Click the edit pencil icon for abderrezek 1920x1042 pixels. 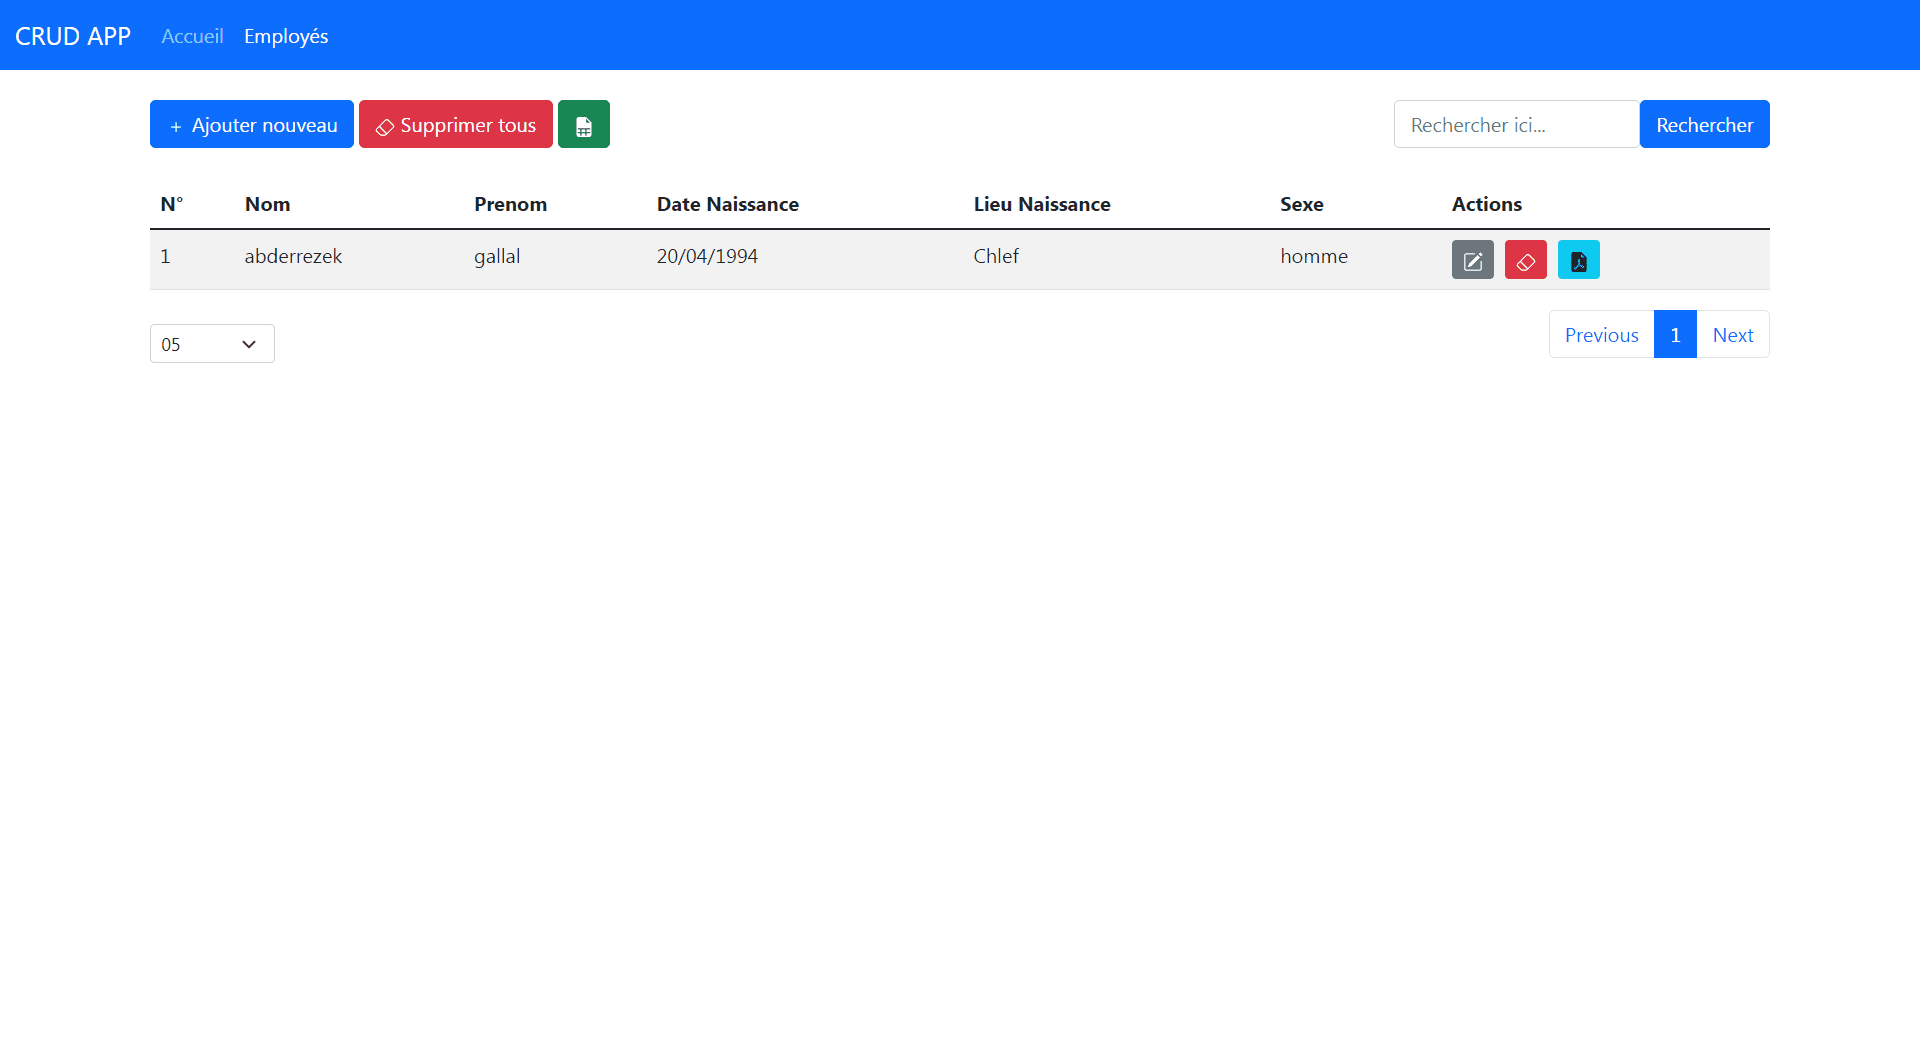1472,260
